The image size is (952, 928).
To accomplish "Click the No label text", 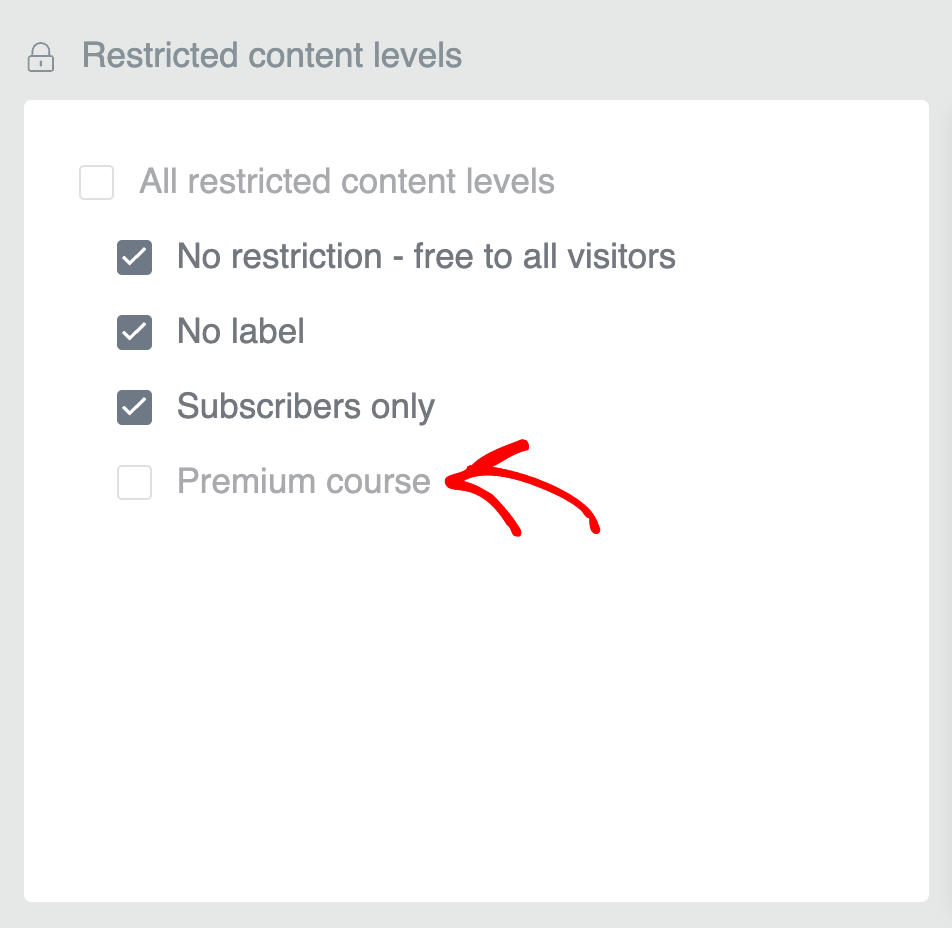I will [240, 331].
